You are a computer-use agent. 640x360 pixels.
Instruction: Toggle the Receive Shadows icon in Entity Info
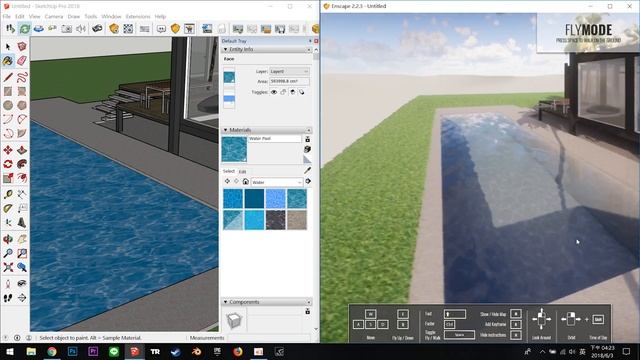pyautogui.click(x=302, y=92)
